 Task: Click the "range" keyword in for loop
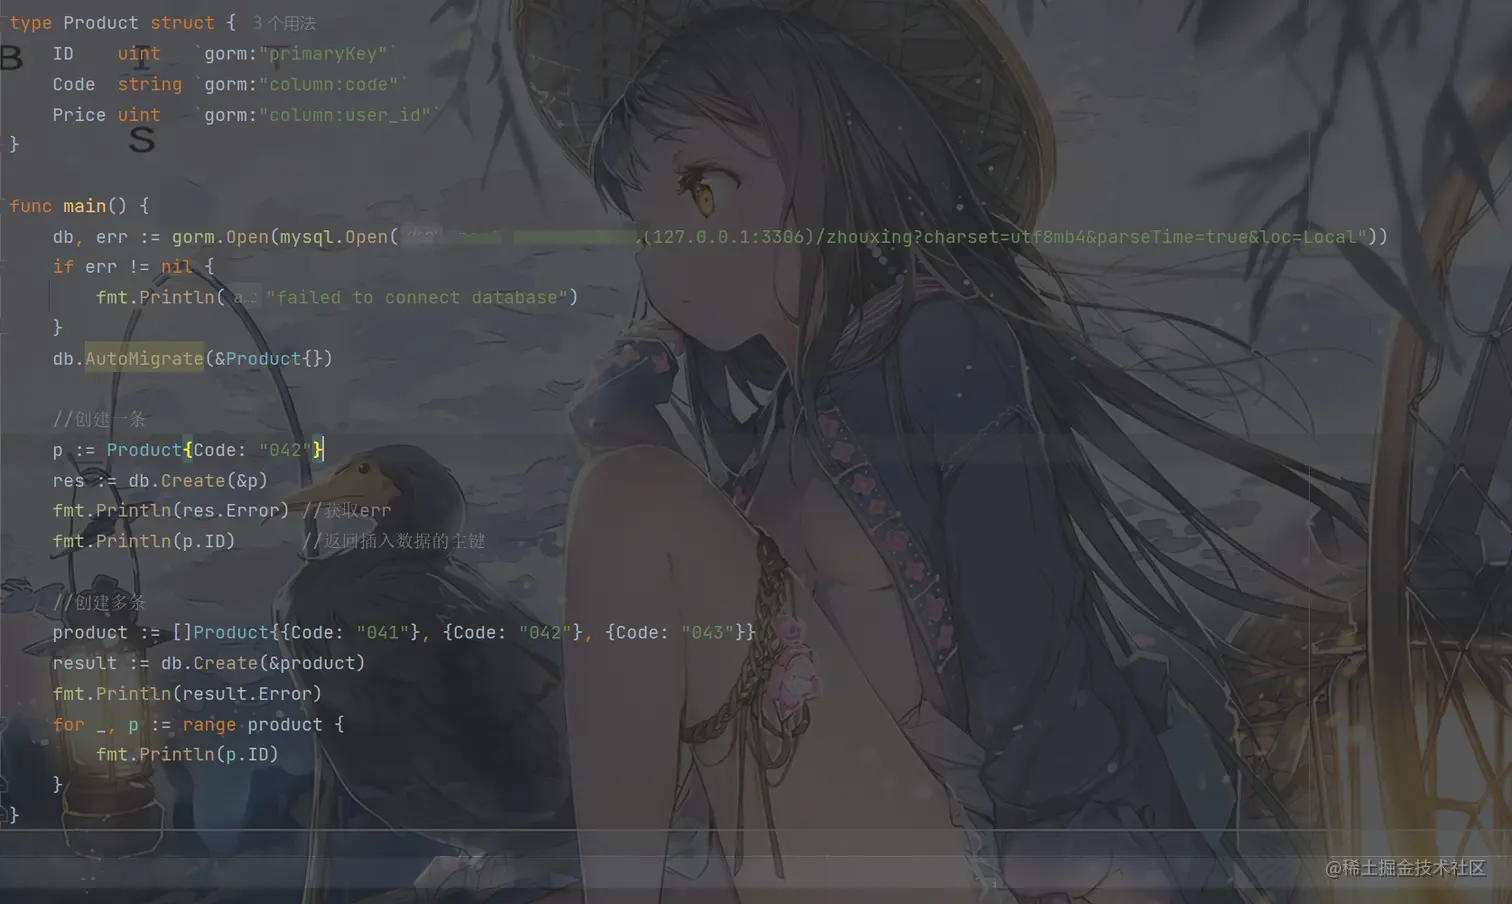point(209,725)
